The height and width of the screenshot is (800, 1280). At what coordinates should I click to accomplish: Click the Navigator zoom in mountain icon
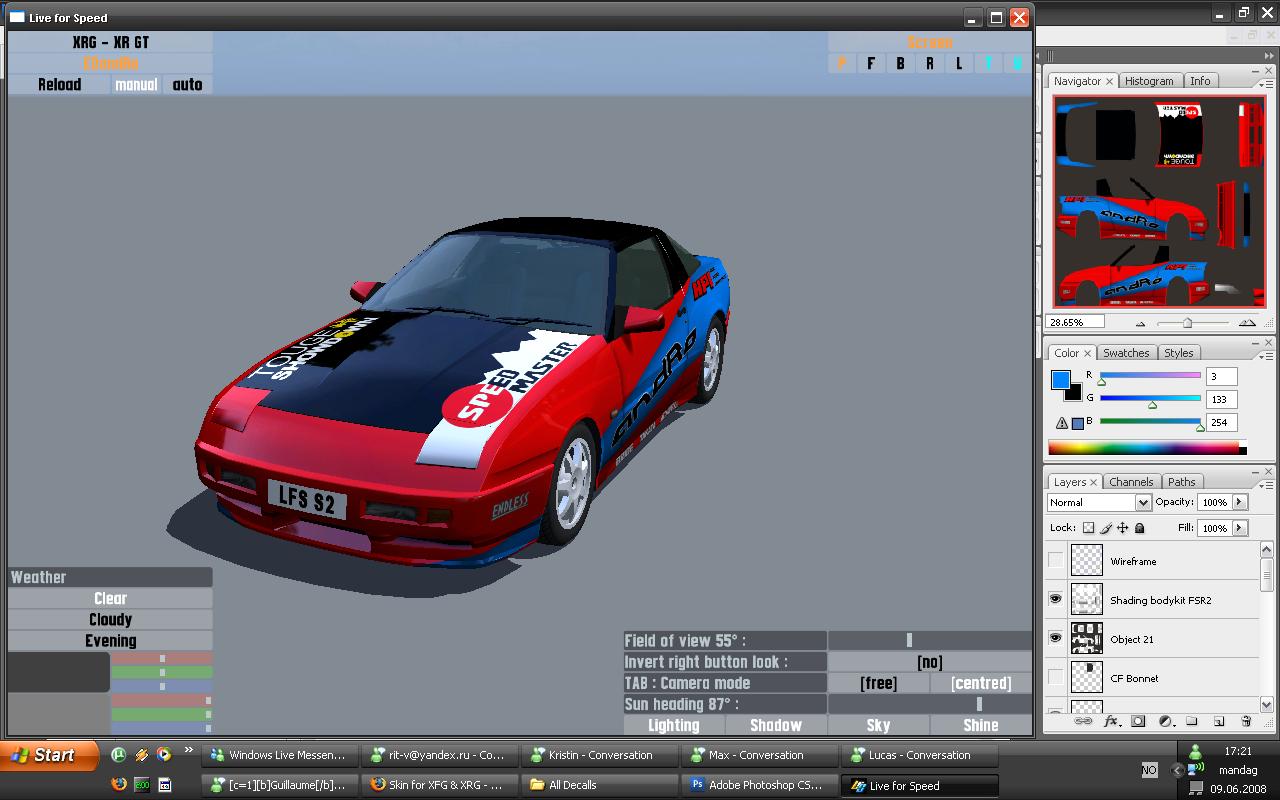[1247, 323]
